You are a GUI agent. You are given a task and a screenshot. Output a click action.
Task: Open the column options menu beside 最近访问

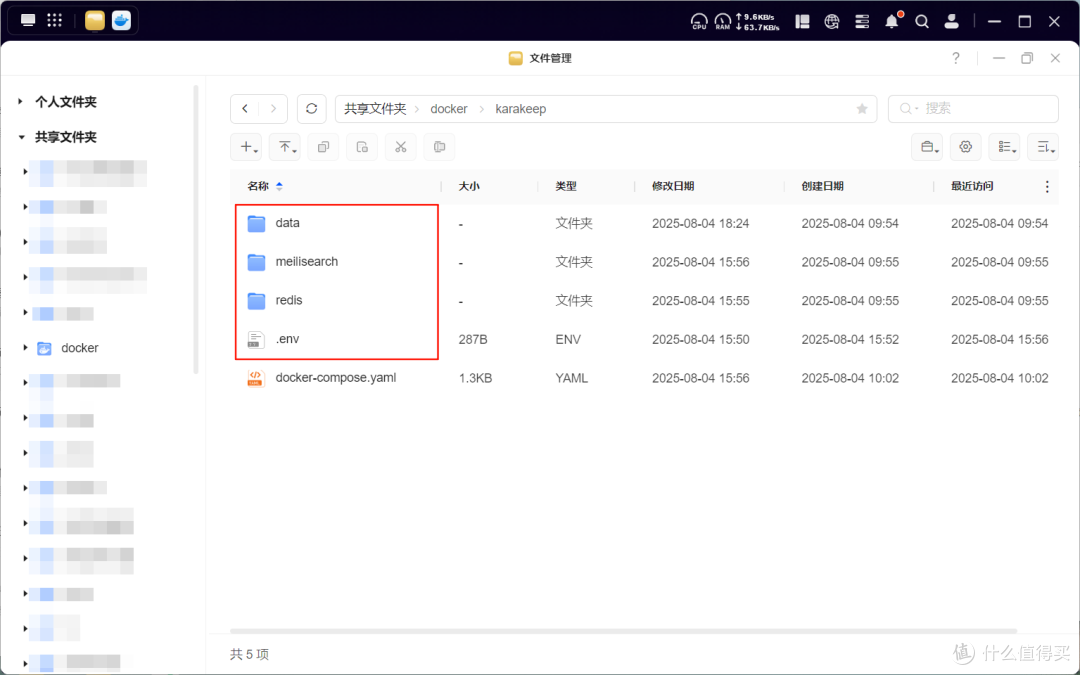[x=1045, y=186]
